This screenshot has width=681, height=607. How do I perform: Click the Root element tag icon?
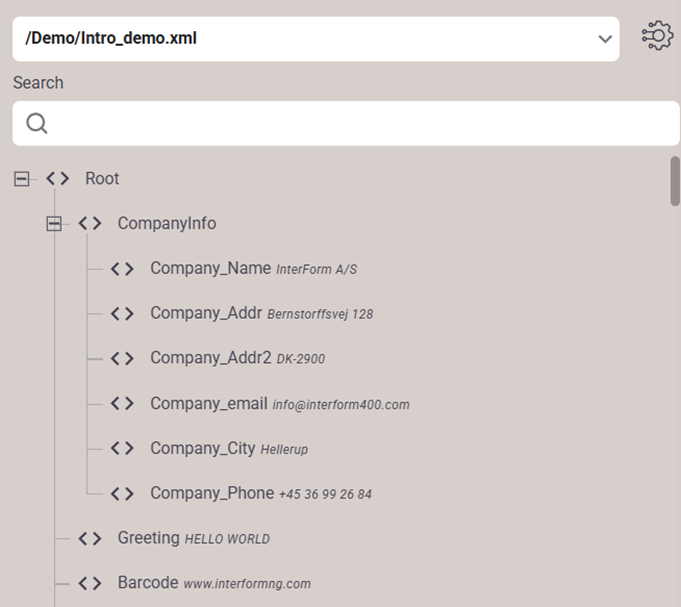click(58, 179)
